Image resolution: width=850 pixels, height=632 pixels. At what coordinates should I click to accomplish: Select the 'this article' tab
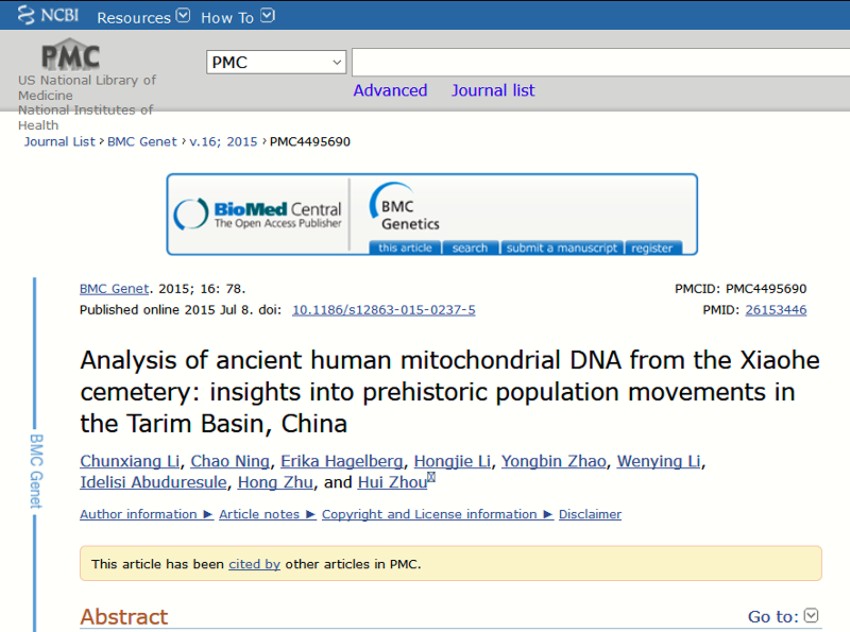[405, 248]
